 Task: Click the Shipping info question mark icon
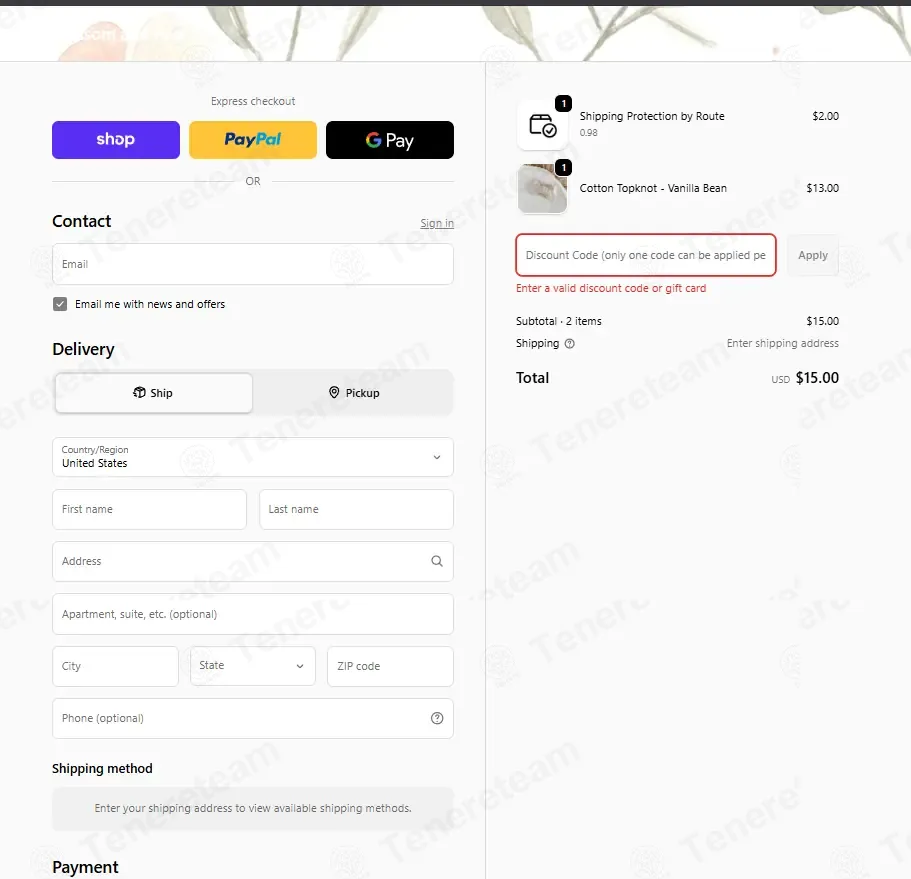(569, 343)
